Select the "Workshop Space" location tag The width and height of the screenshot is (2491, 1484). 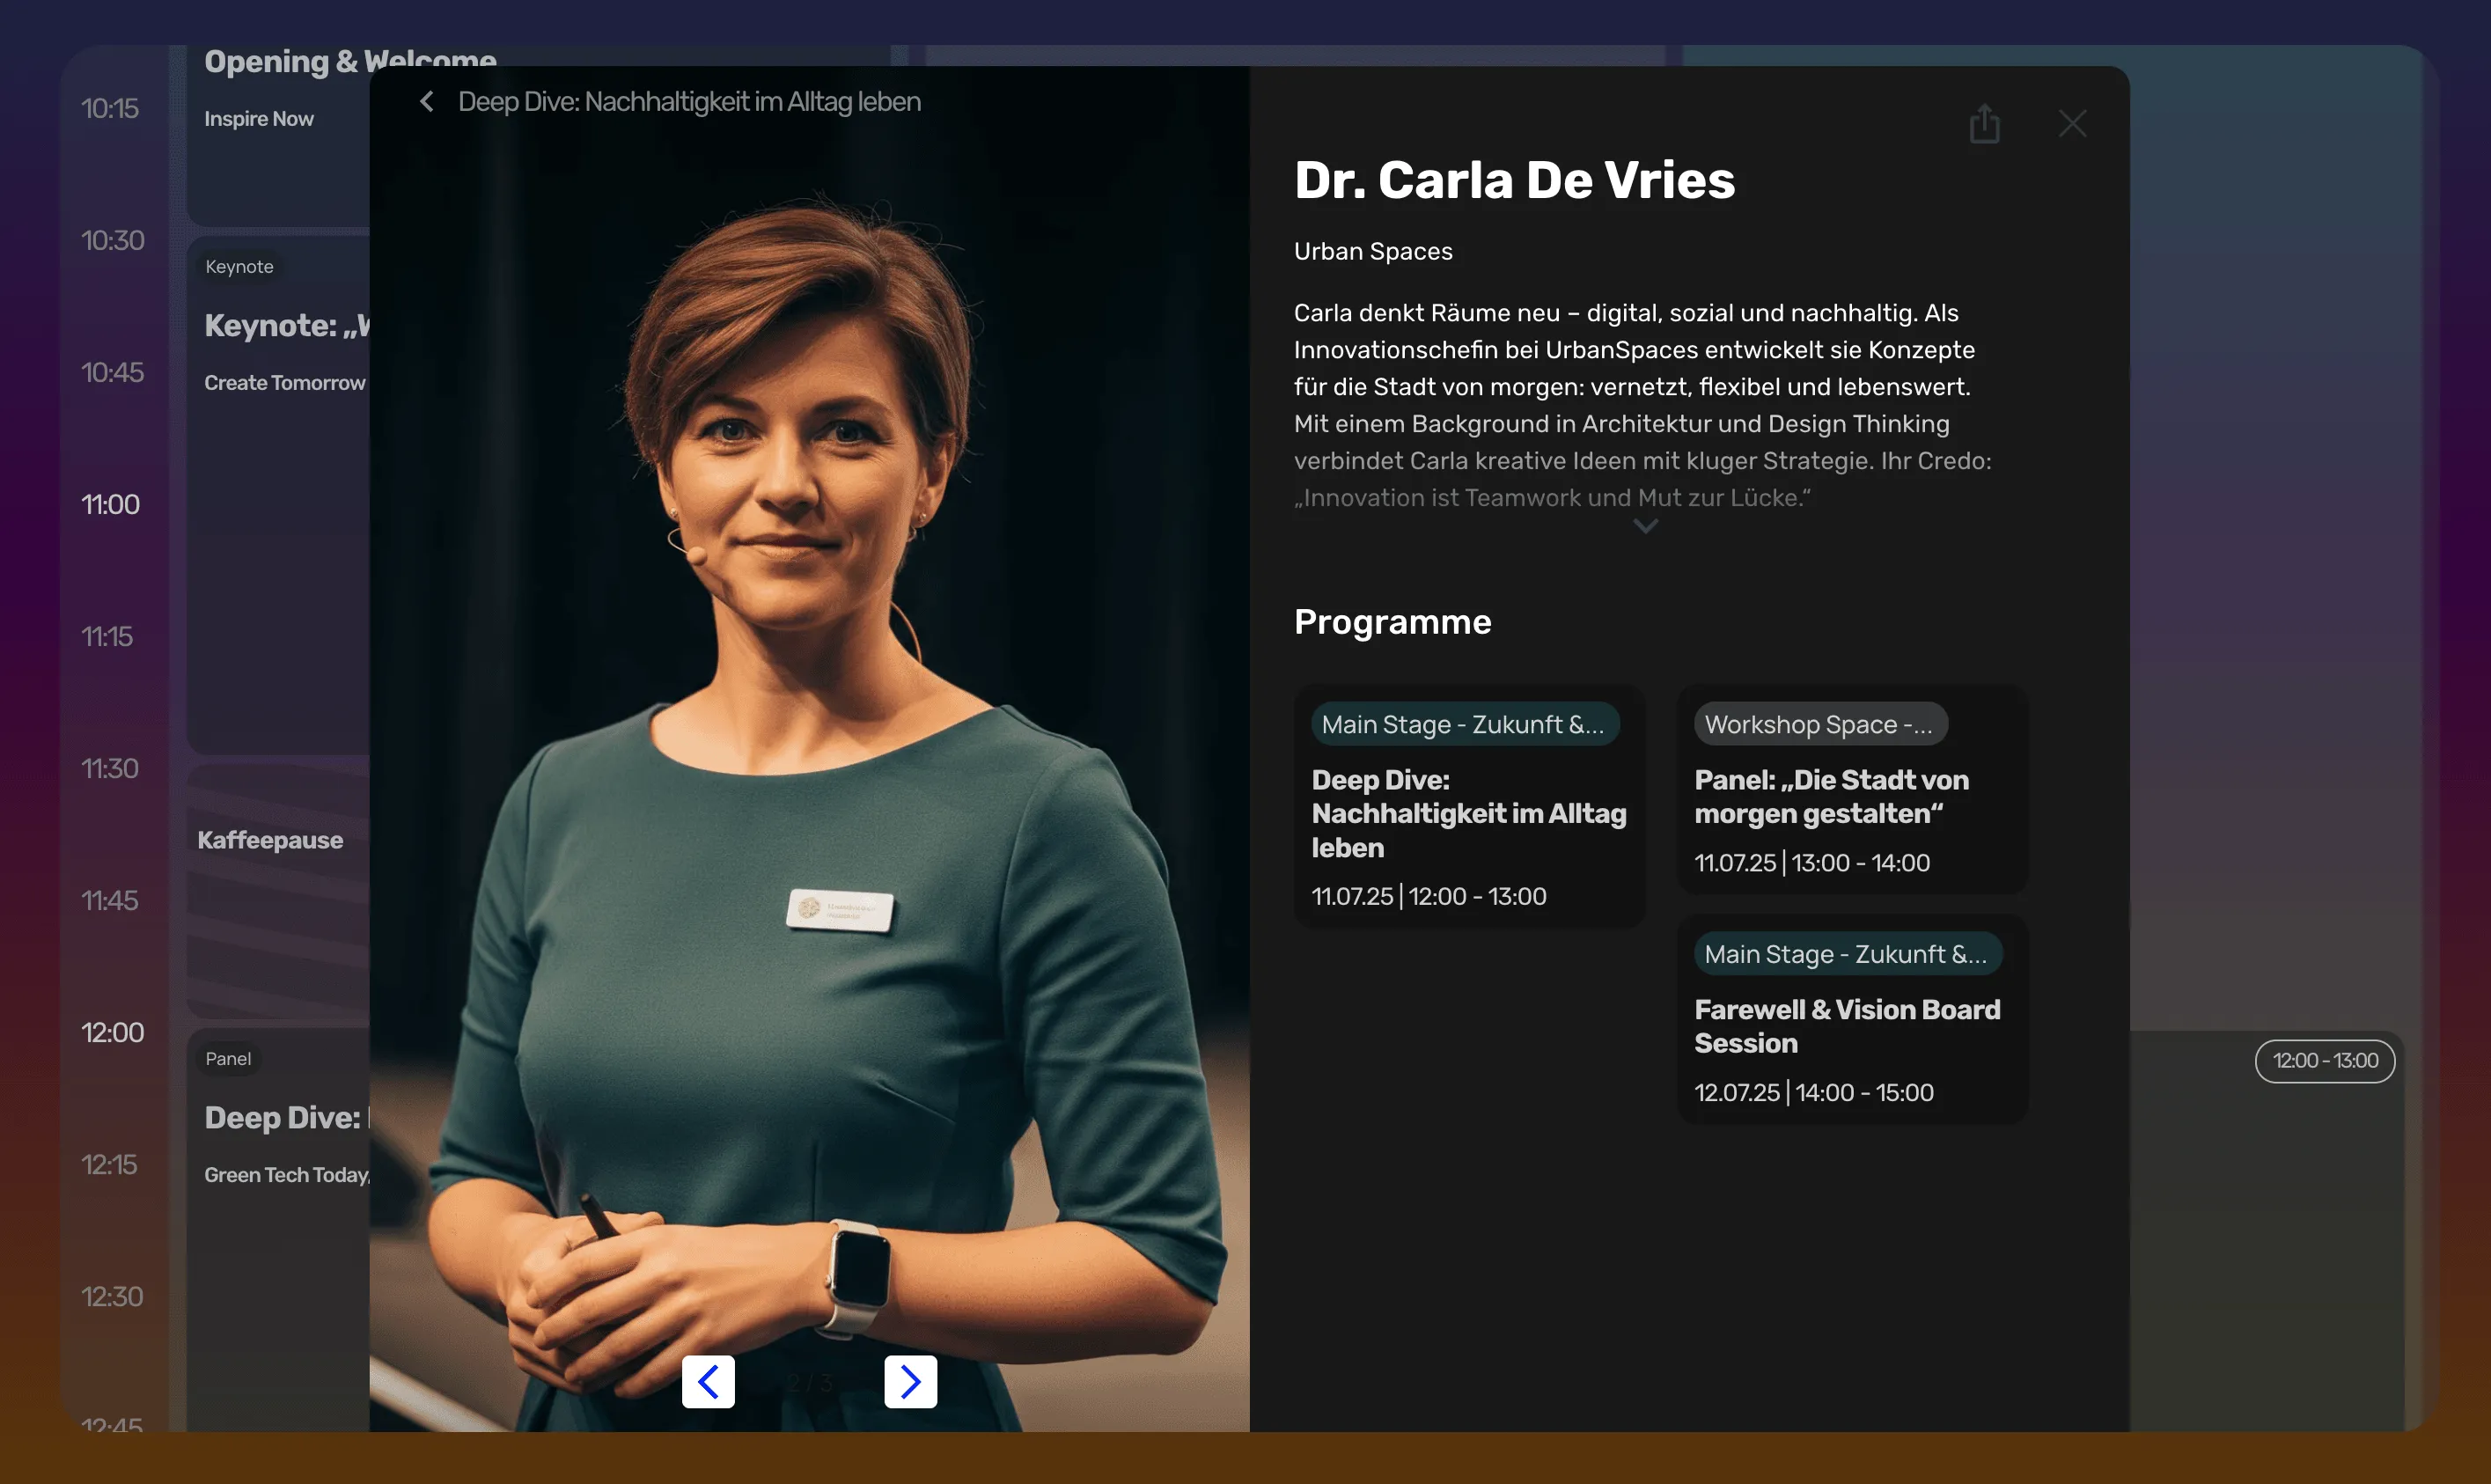coord(1820,723)
